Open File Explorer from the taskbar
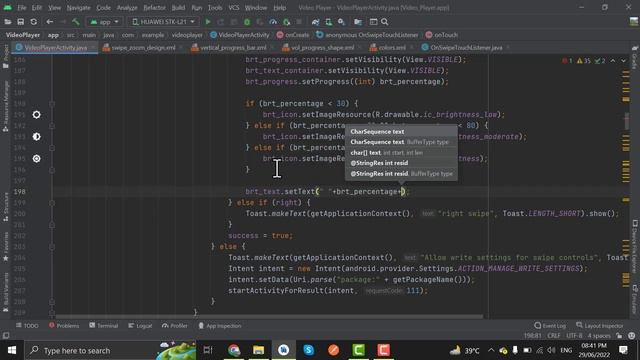 click(258, 350)
